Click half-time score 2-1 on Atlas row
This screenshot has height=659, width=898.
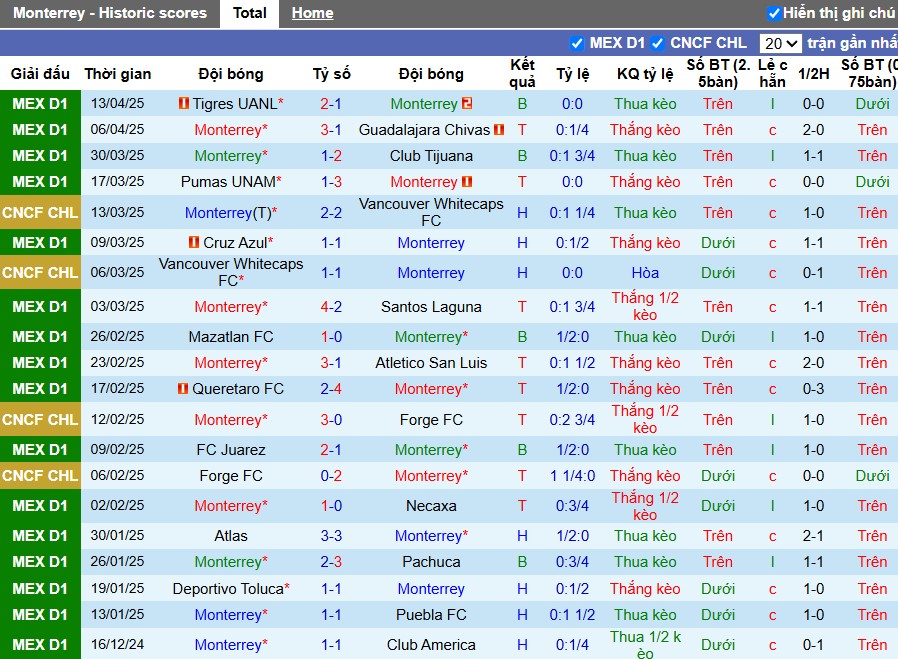(x=813, y=536)
